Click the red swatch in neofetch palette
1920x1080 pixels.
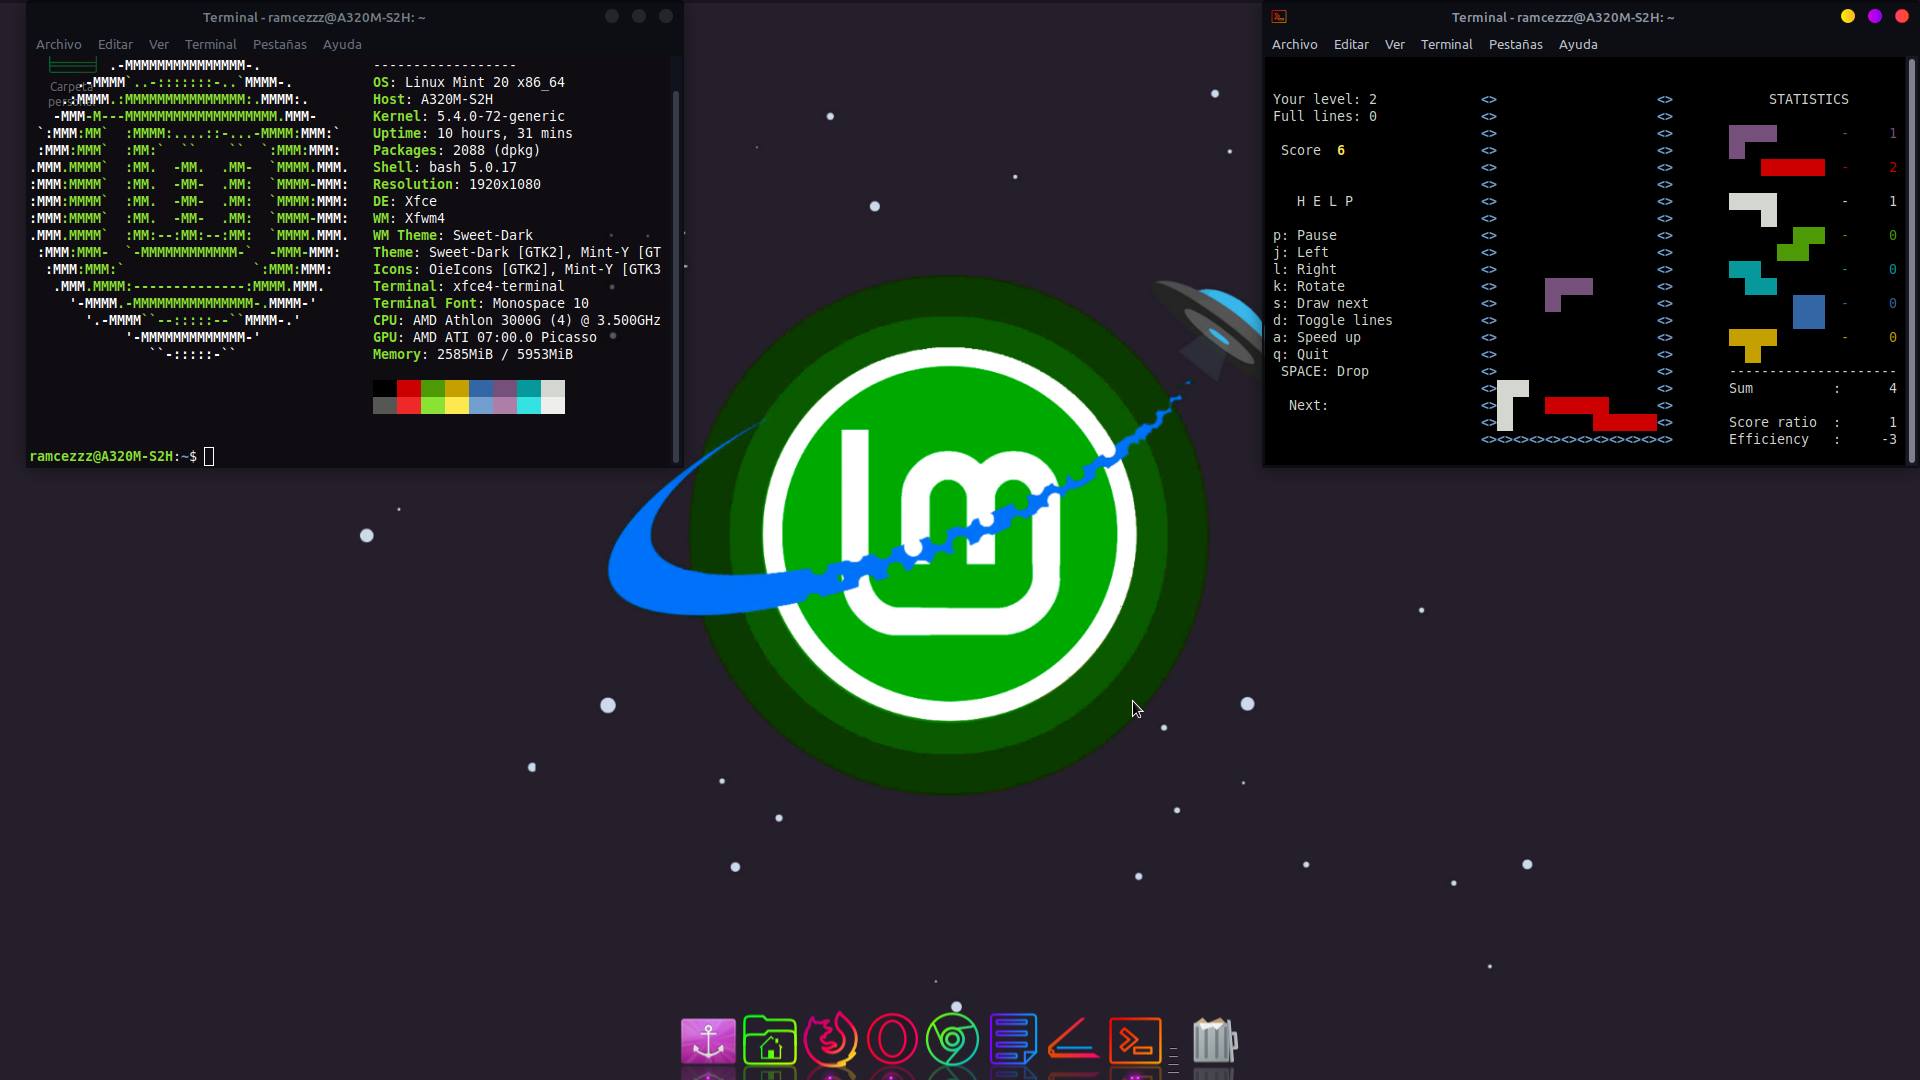[x=408, y=388]
